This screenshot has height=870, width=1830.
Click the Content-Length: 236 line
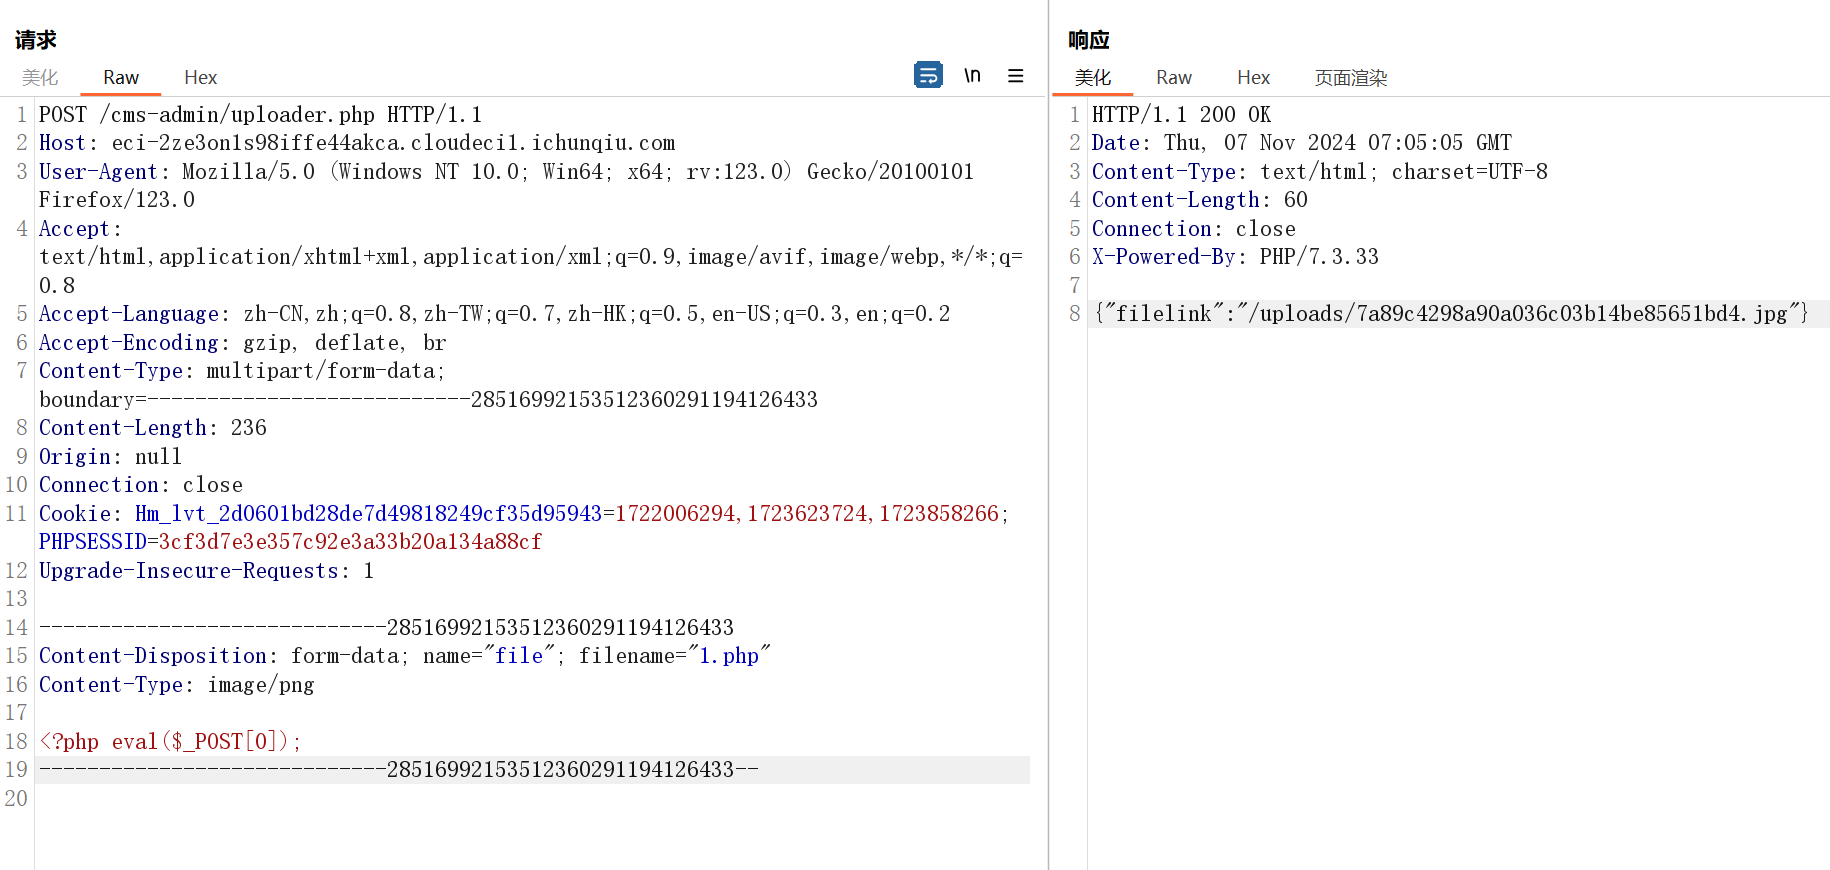point(152,428)
